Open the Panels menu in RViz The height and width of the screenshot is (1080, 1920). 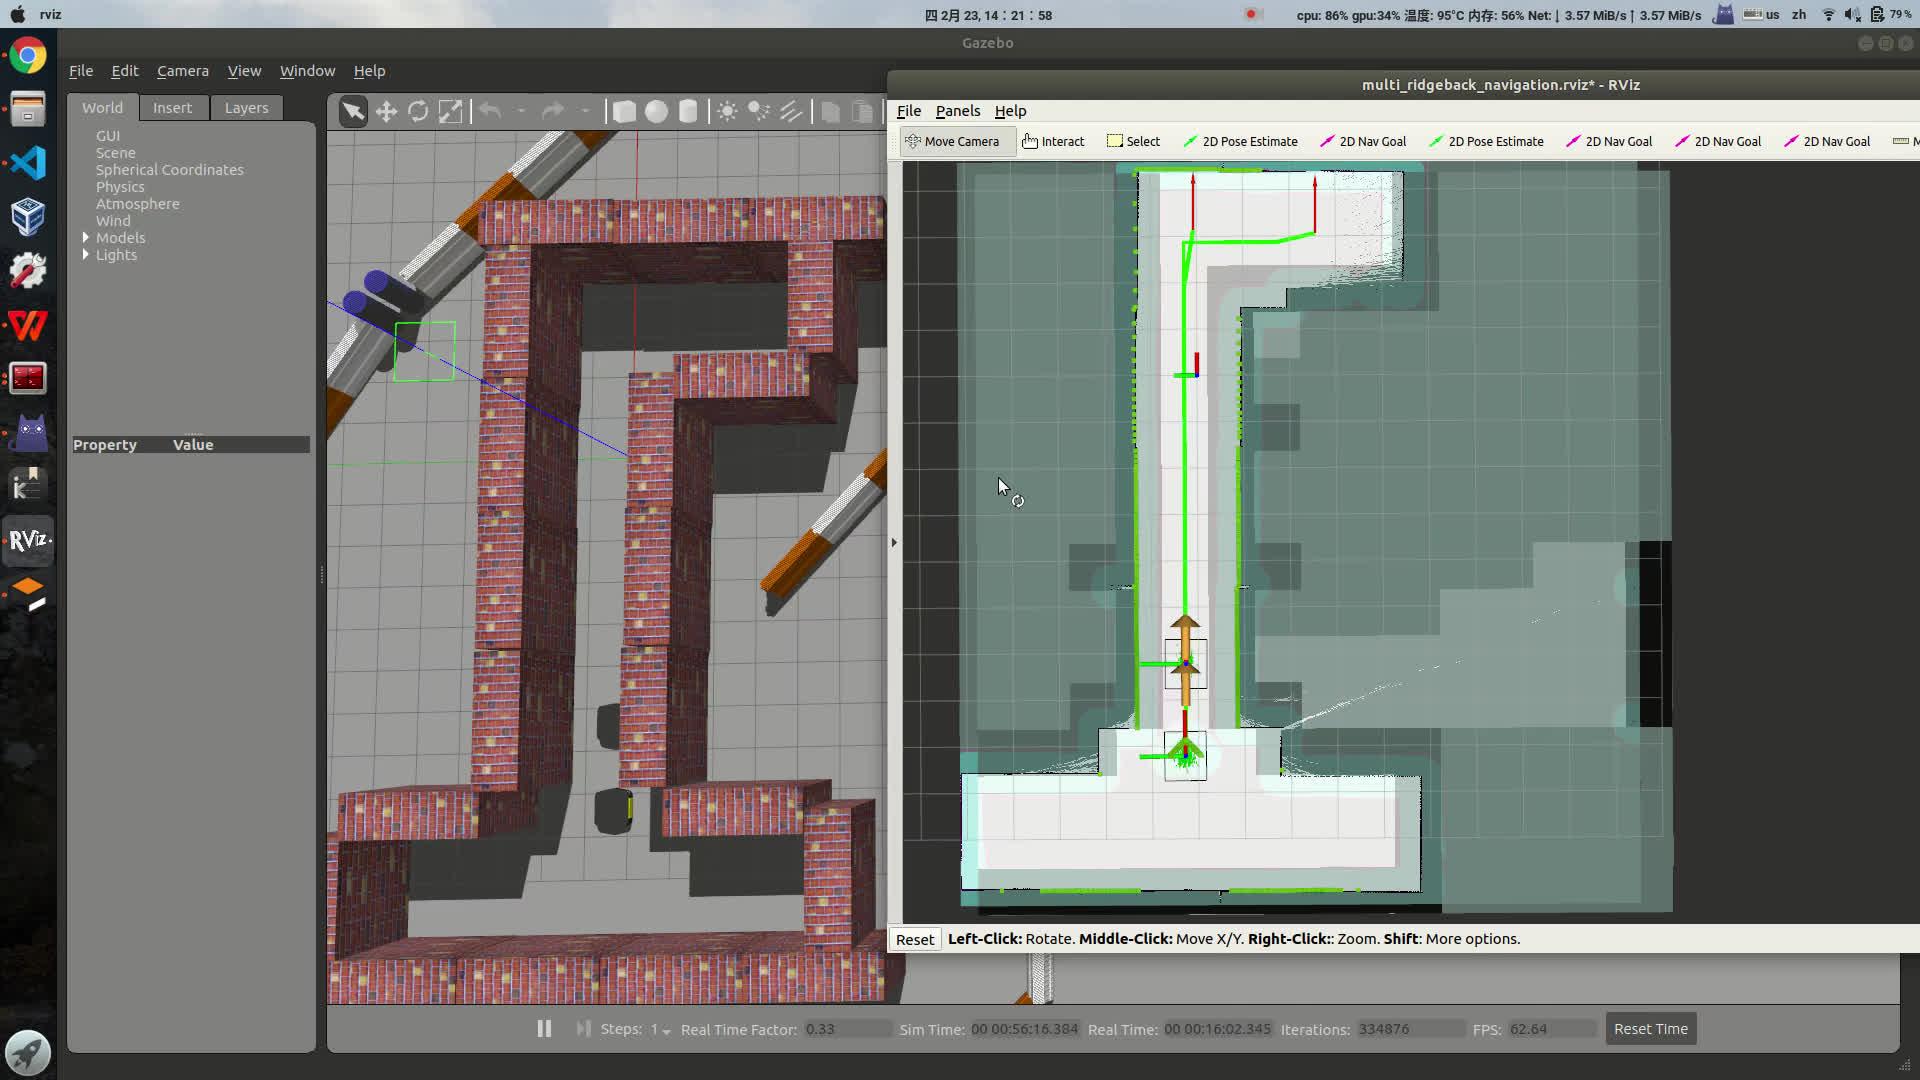tap(957, 110)
